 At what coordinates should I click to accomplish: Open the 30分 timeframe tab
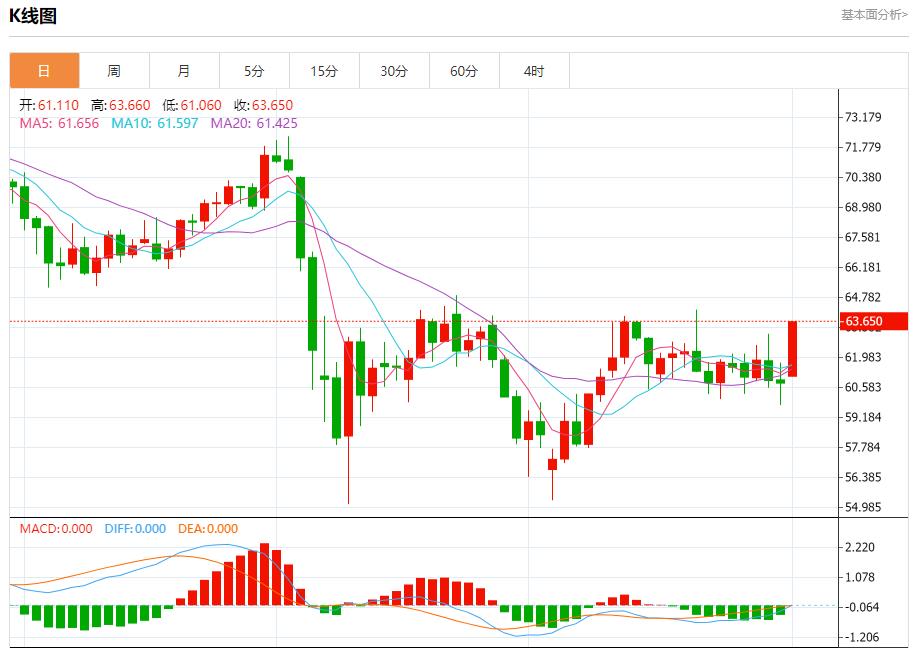point(393,70)
